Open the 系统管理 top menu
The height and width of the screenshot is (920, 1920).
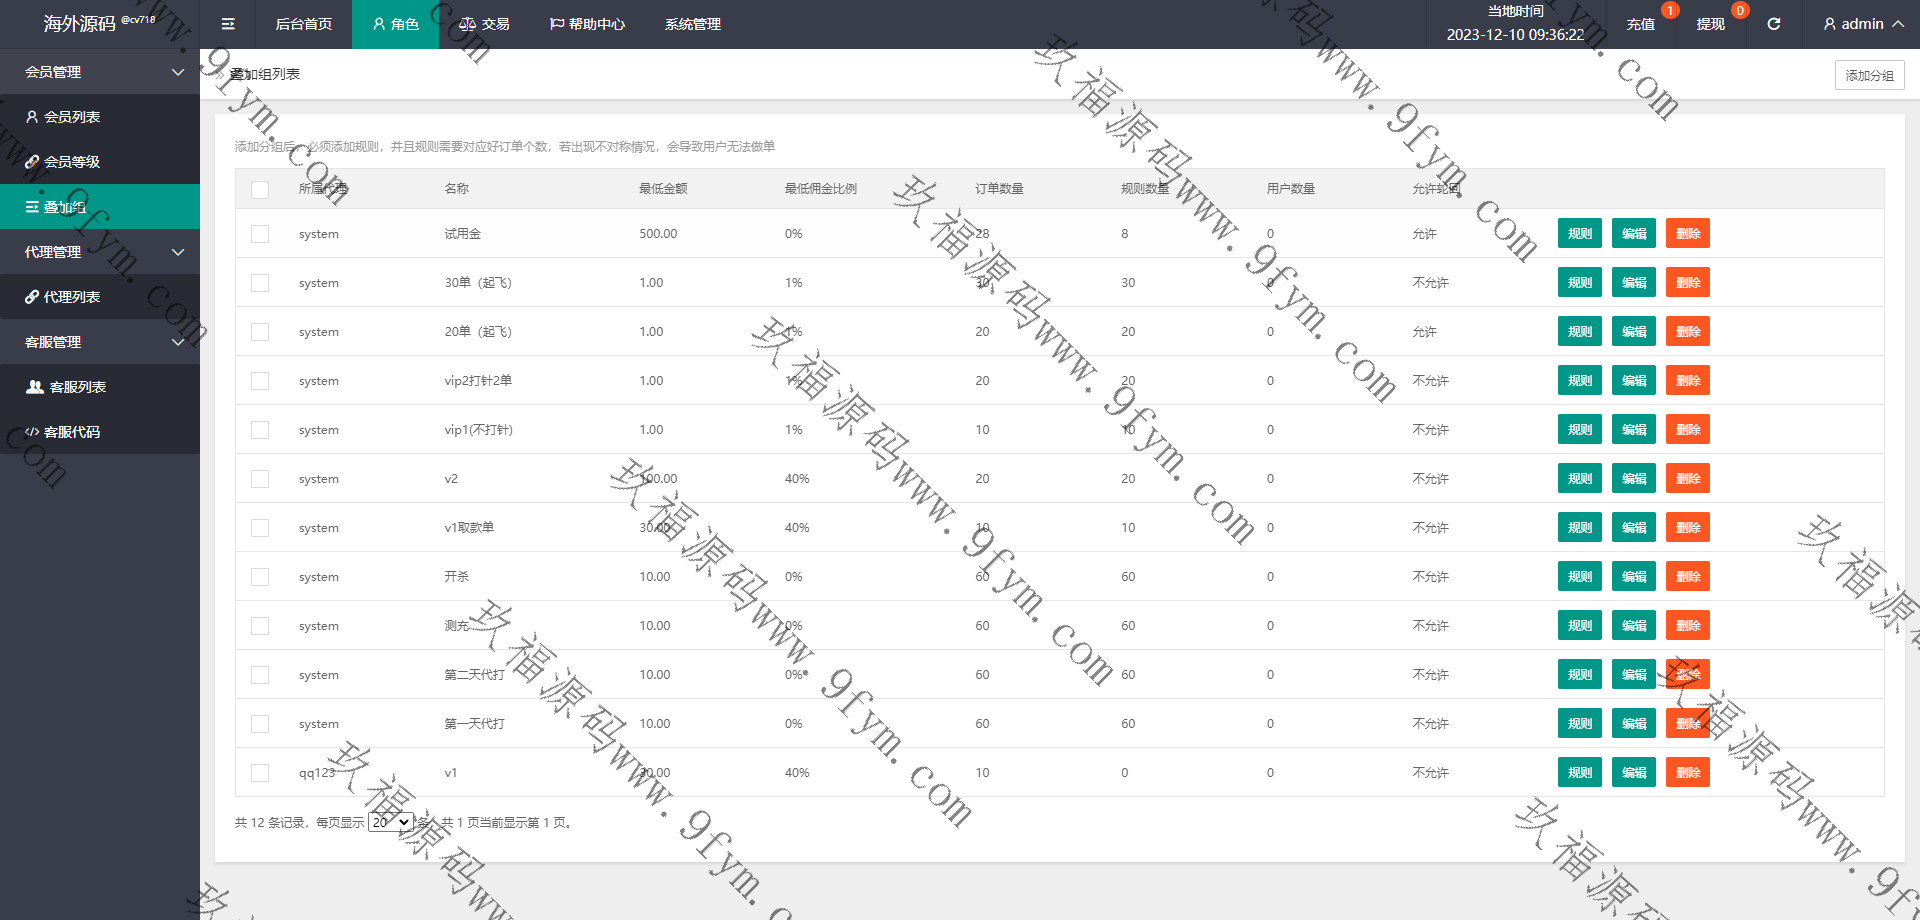tap(692, 24)
